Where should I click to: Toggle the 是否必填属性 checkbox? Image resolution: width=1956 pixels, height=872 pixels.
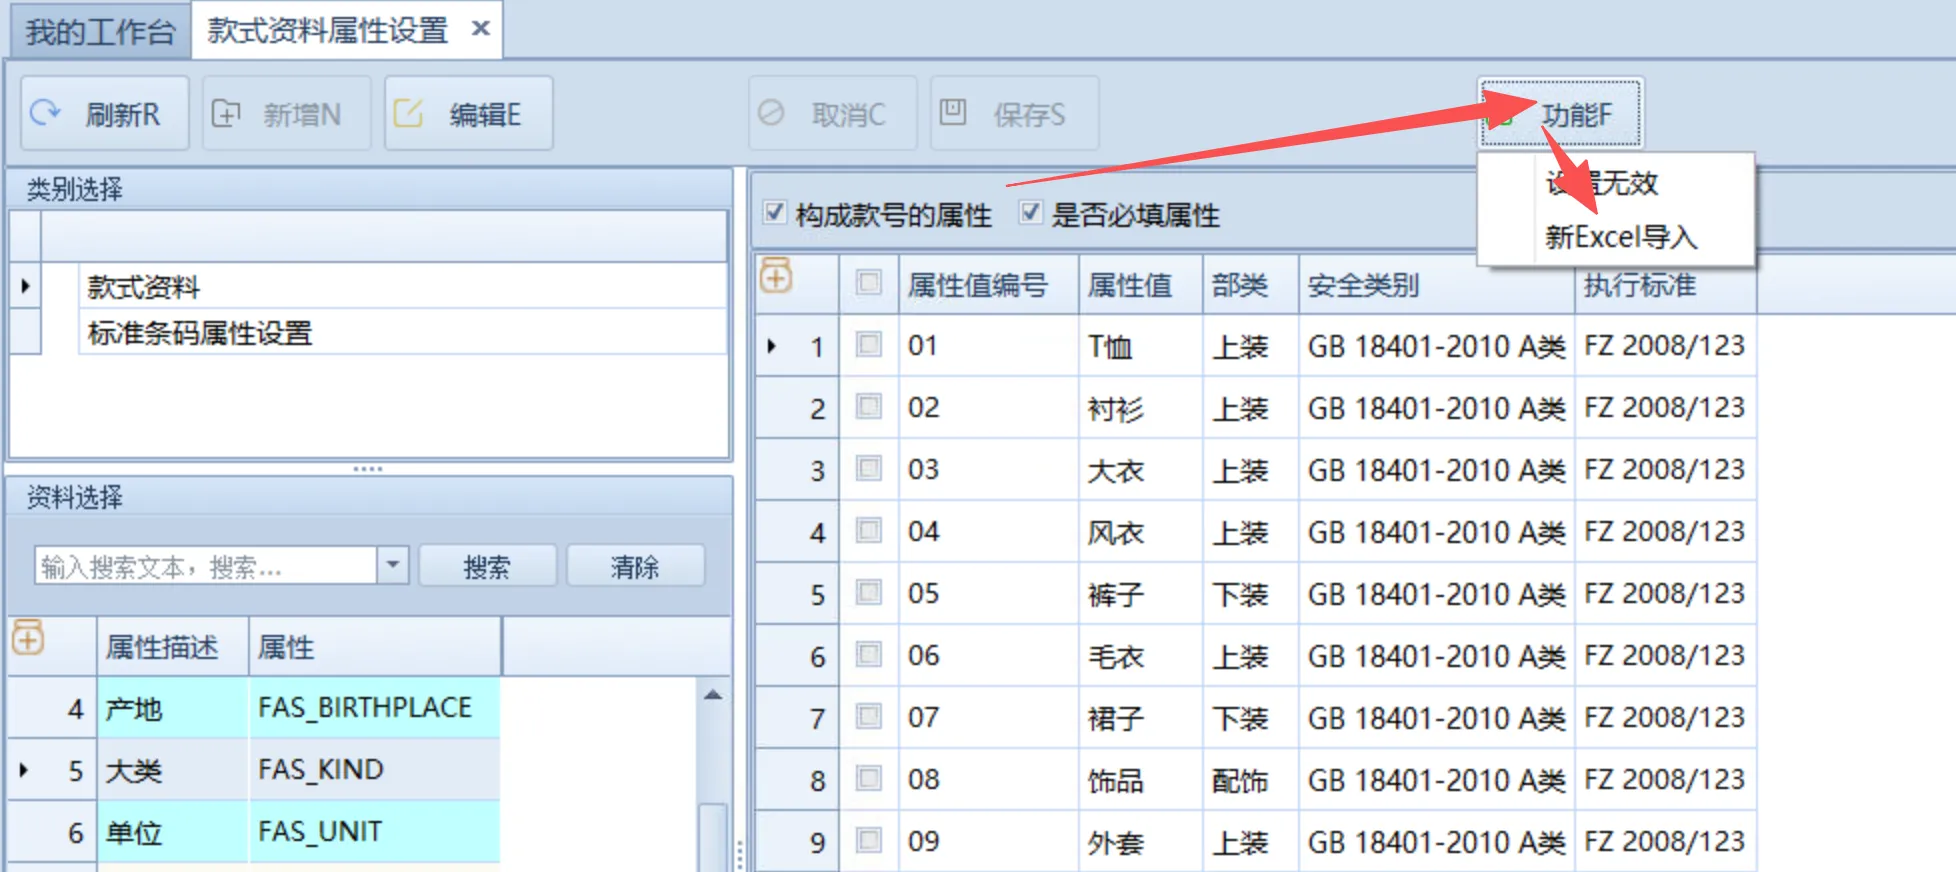[1030, 212]
